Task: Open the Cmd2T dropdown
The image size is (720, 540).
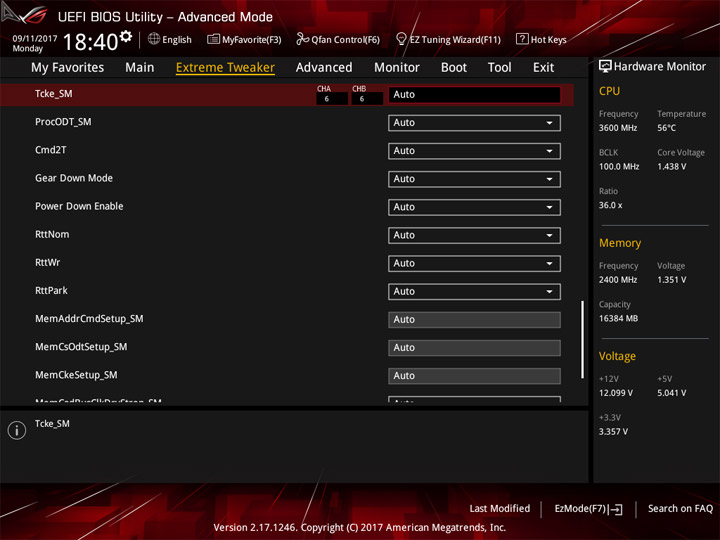Action: [474, 151]
